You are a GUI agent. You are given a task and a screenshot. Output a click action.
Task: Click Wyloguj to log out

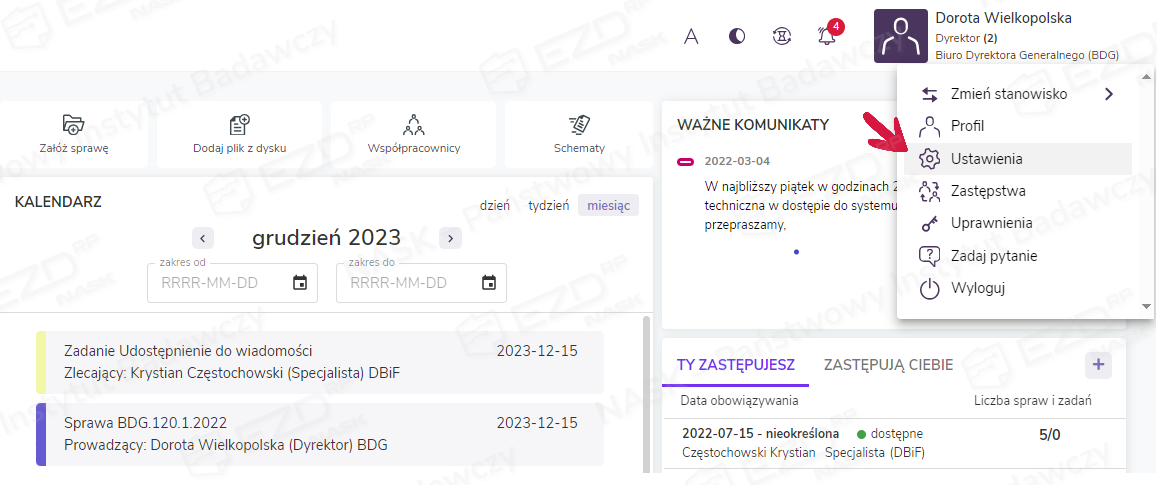[x=976, y=288]
